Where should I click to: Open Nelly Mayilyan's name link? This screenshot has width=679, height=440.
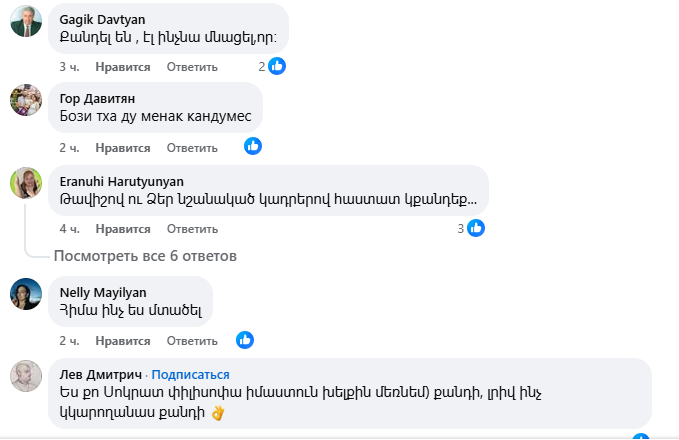103,292
